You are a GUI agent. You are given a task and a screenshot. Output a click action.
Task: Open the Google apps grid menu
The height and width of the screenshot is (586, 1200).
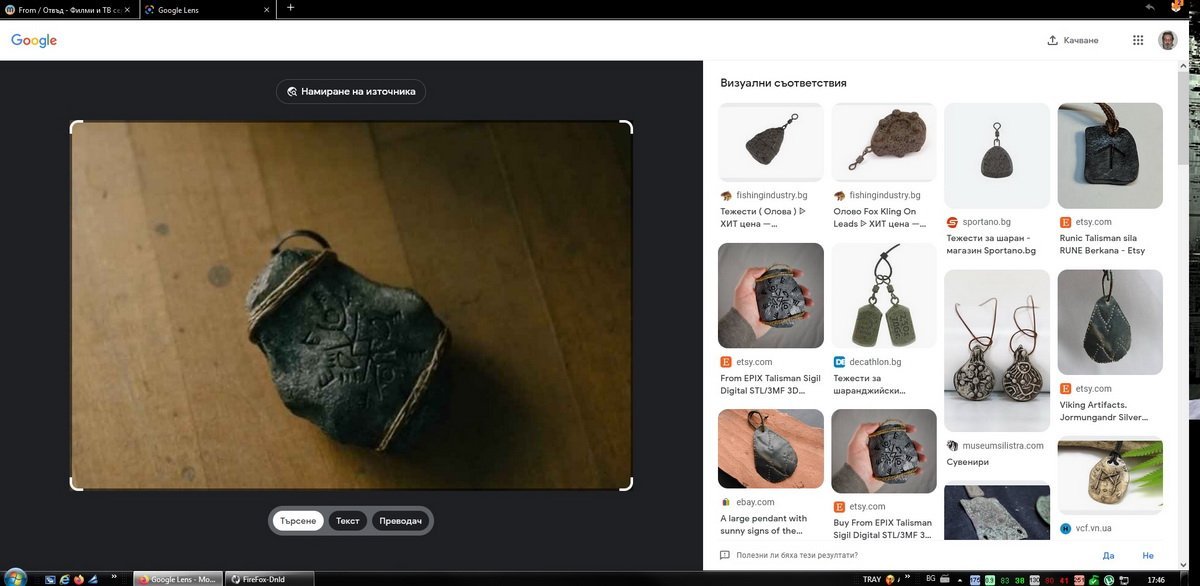[x=1137, y=40]
